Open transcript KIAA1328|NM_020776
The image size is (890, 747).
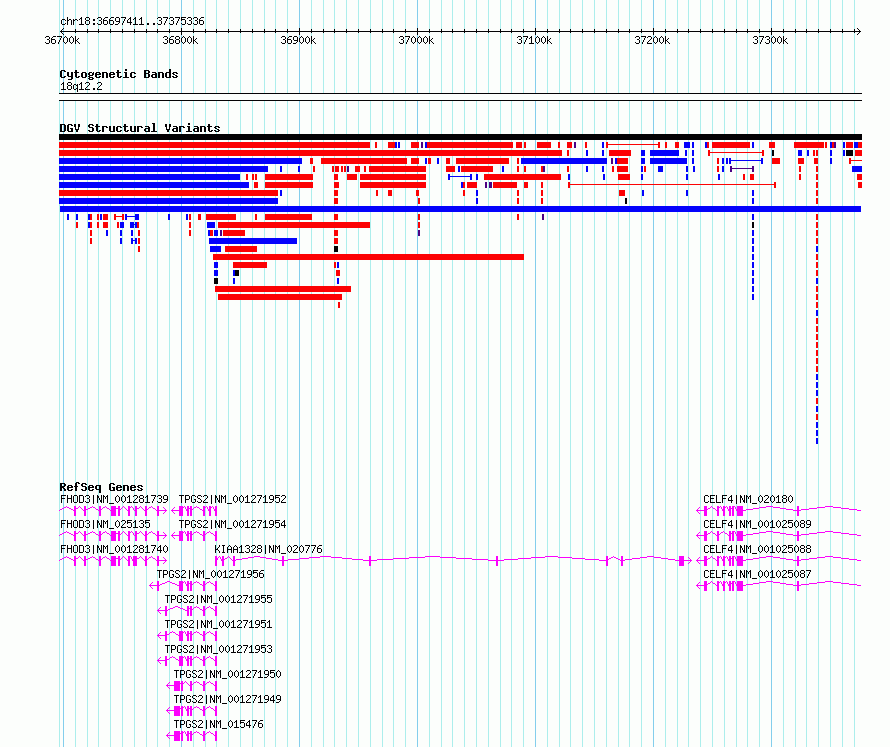(268, 549)
